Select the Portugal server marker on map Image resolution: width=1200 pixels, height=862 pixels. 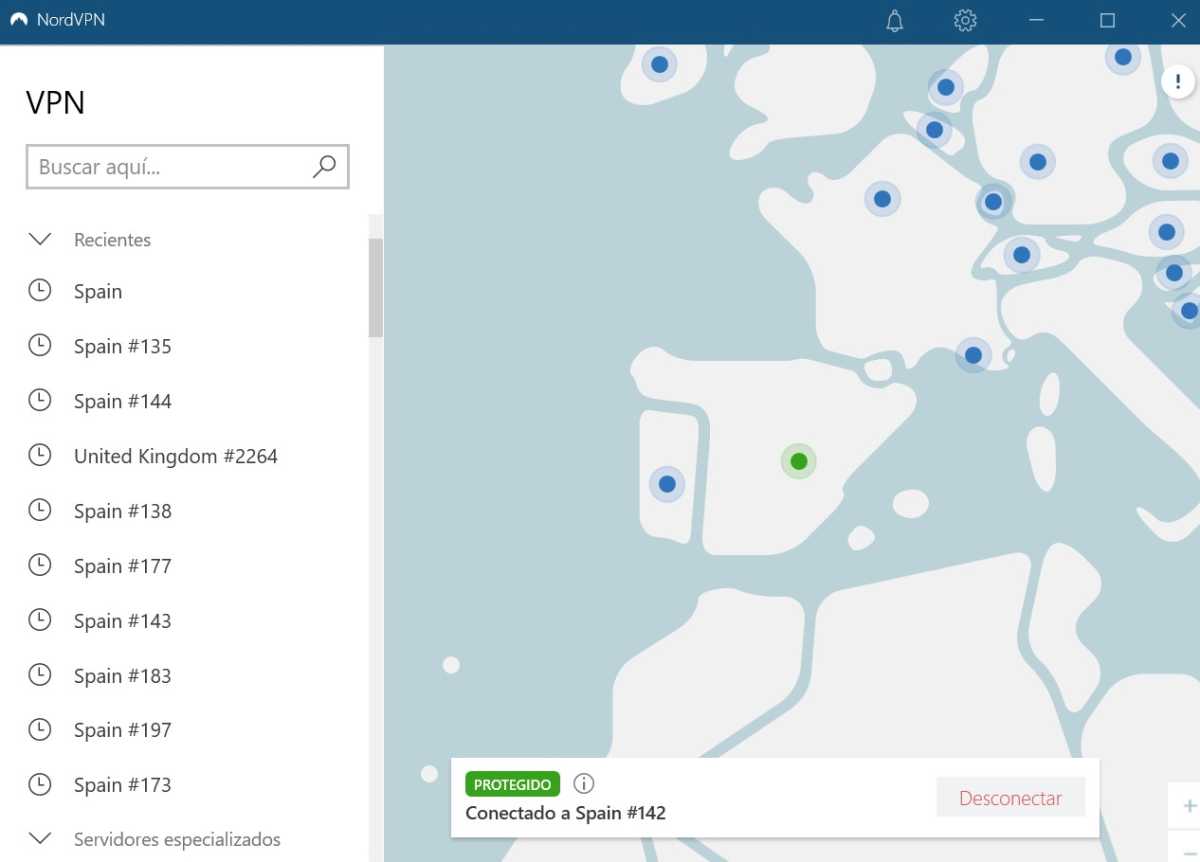[667, 484]
